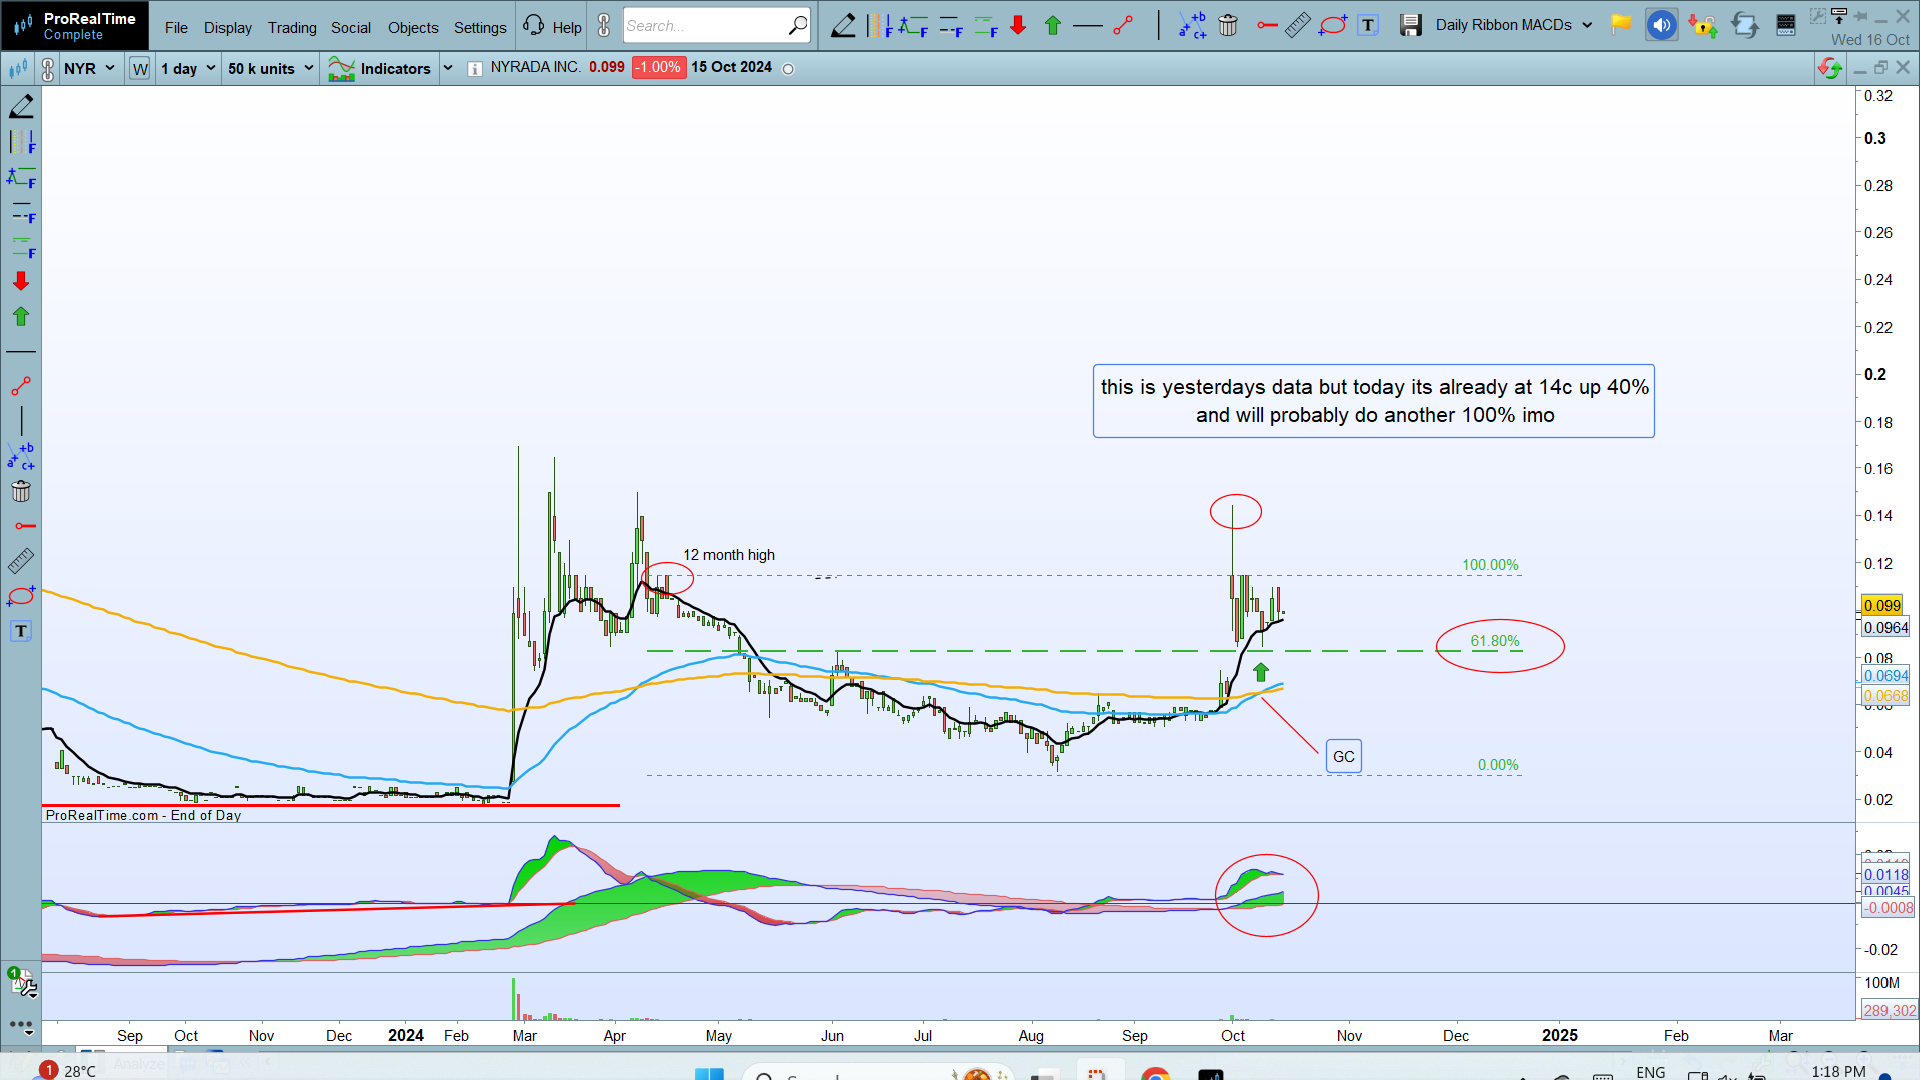Open the a+b c+ calculation tool in top toolbar
Image resolution: width=1920 pixels, height=1080 pixels.
click(1192, 26)
